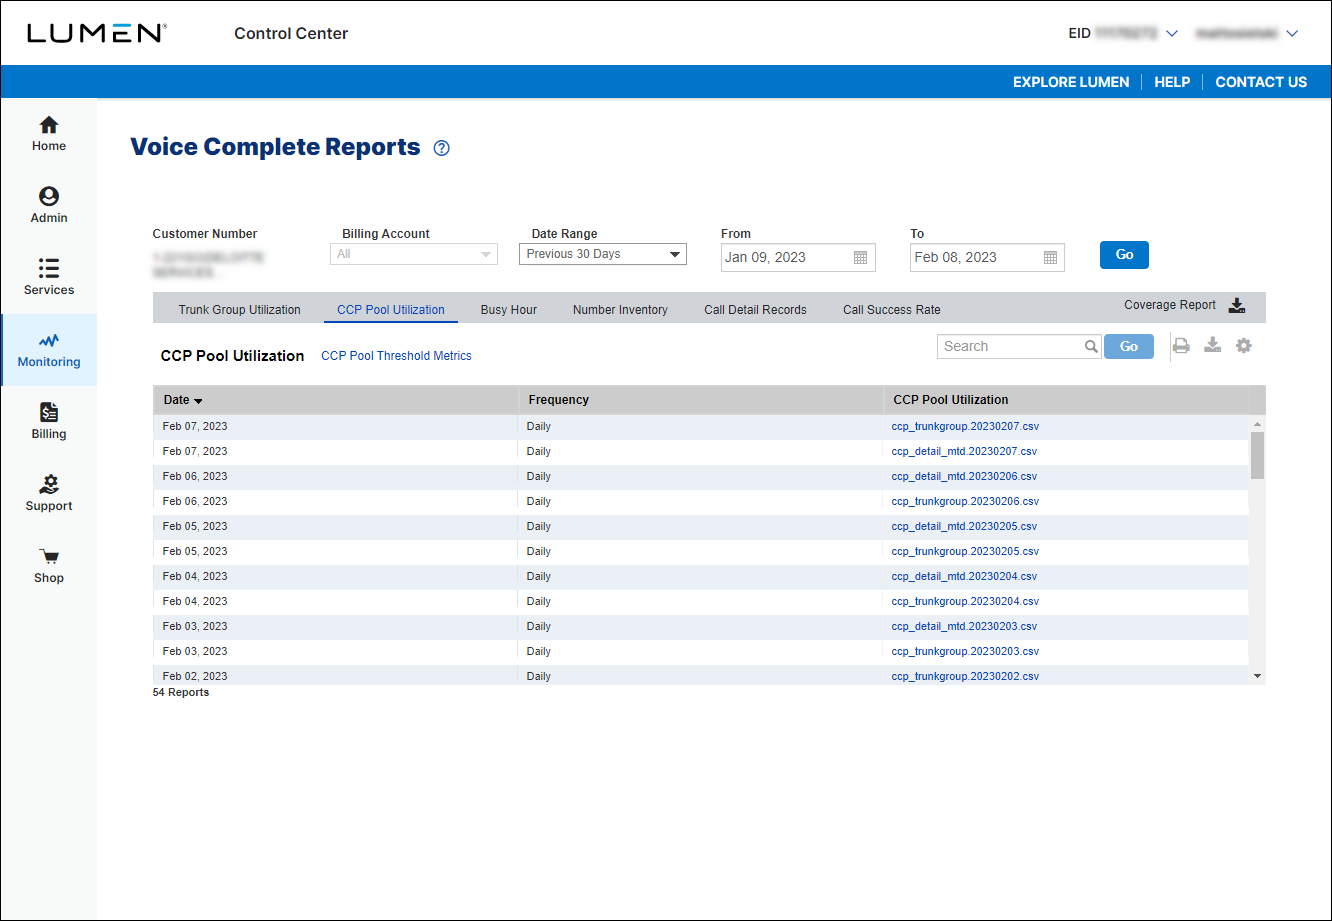The image size is (1332, 921).
Task: Open help icon beside Voice Complete Reports
Action: pyautogui.click(x=442, y=148)
